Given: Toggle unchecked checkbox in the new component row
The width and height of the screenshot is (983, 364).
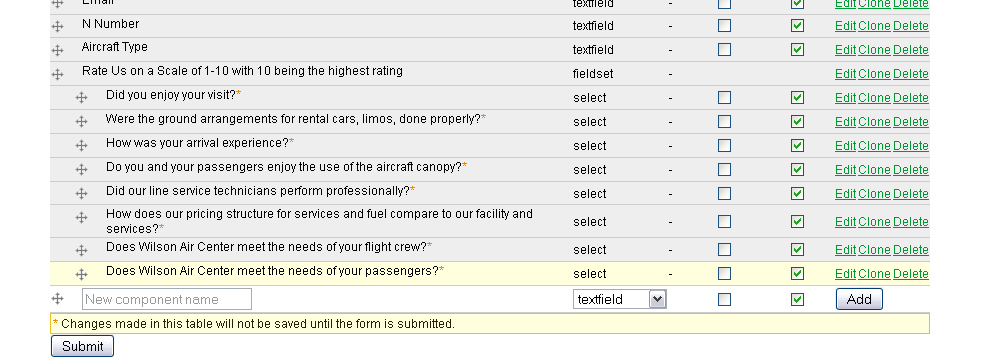Looking at the screenshot, I should (724, 299).
